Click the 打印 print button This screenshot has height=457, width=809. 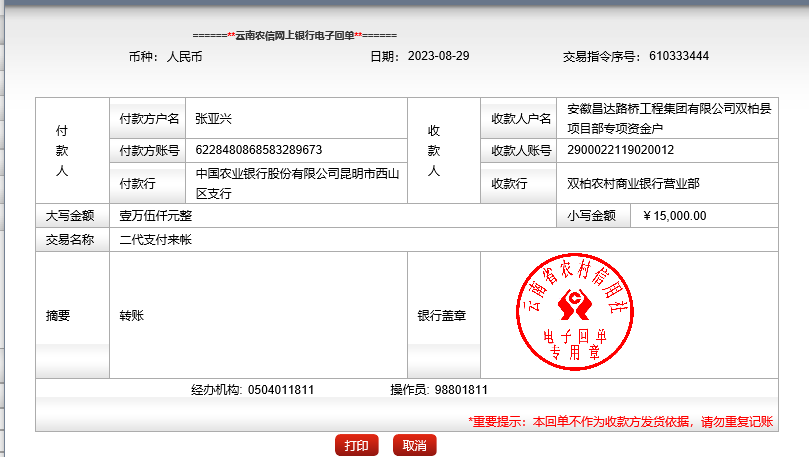pos(356,445)
